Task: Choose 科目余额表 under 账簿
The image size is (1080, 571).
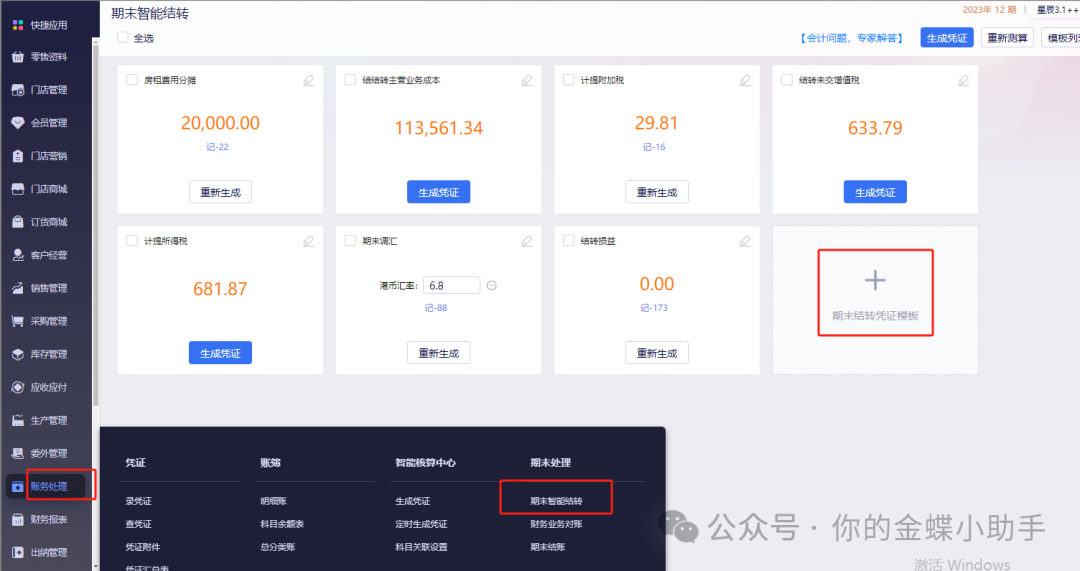Action: click(x=282, y=523)
